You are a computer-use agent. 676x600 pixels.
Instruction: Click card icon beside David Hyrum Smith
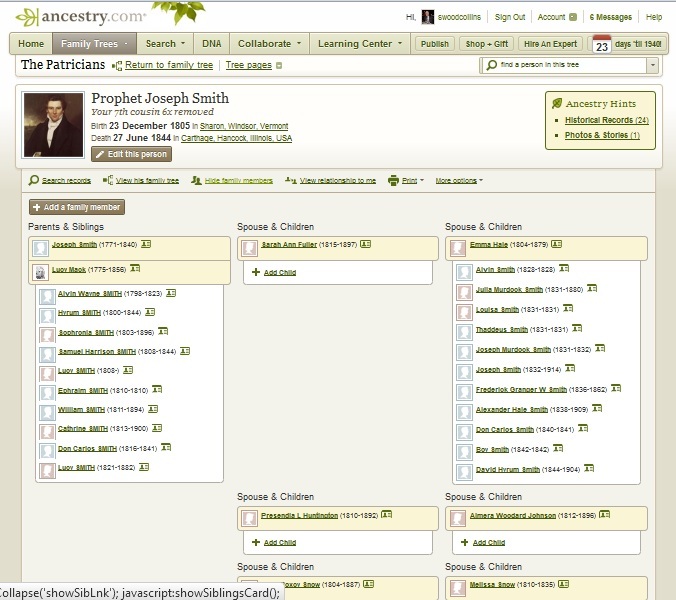coord(589,468)
